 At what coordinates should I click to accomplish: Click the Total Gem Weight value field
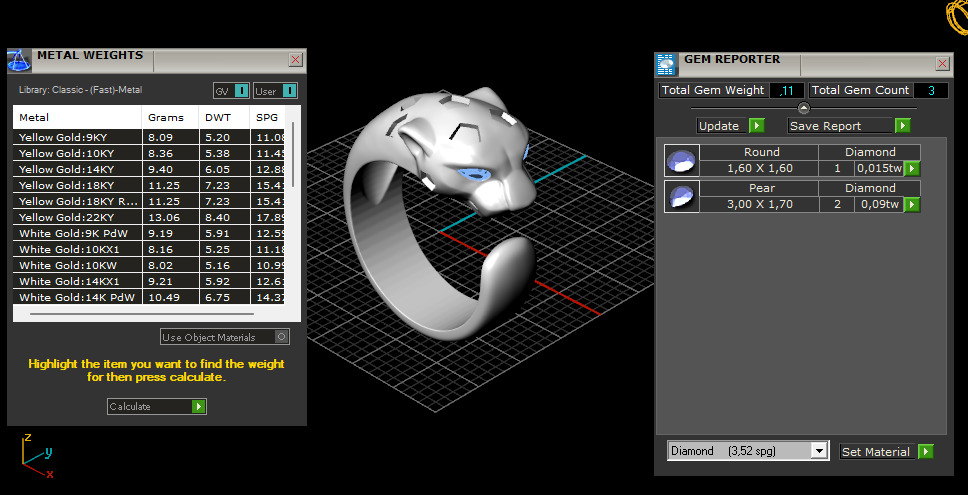click(x=786, y=91)
